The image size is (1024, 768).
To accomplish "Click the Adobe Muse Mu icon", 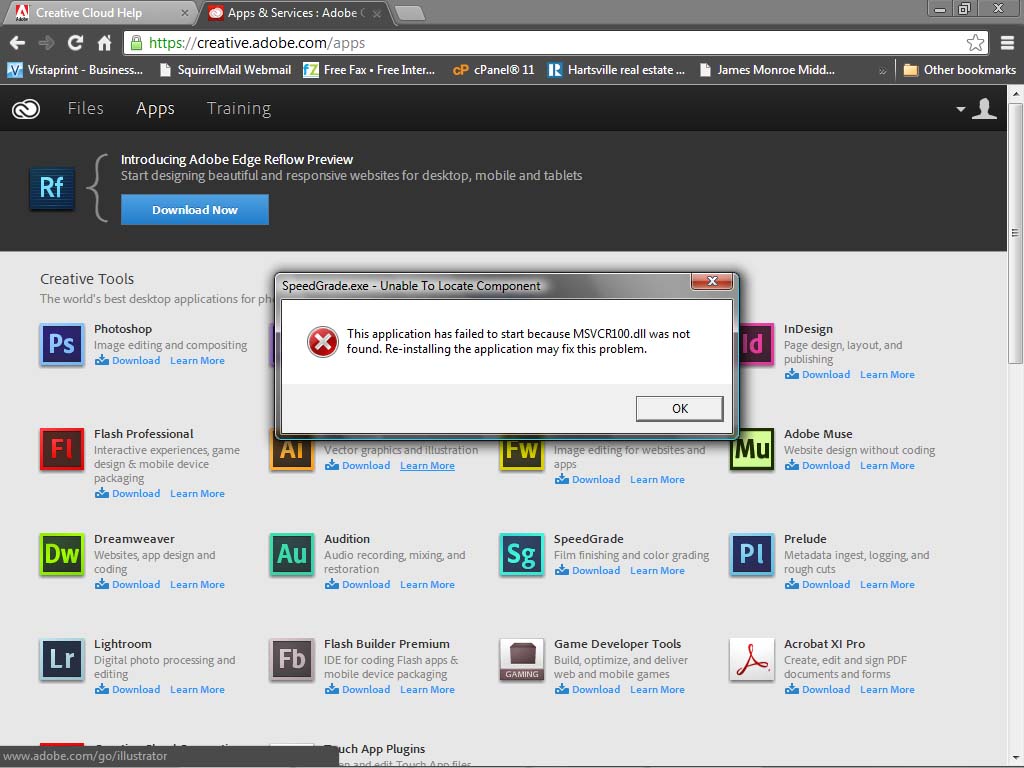I will coord(751,450).
